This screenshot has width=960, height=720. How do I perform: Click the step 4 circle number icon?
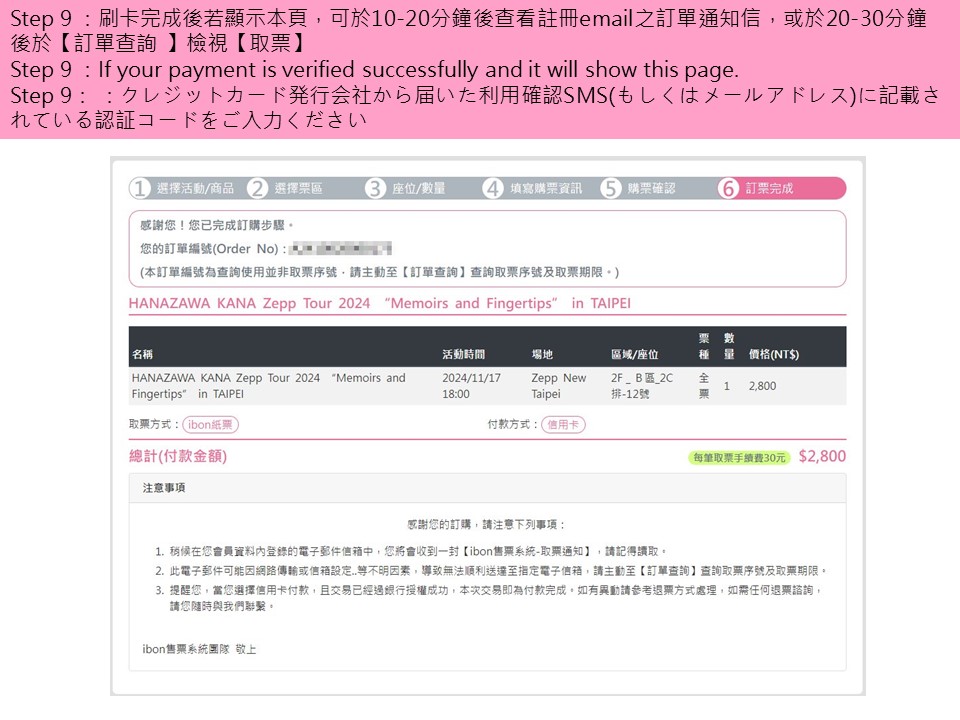pyautogui.click(x=493, y=188)
